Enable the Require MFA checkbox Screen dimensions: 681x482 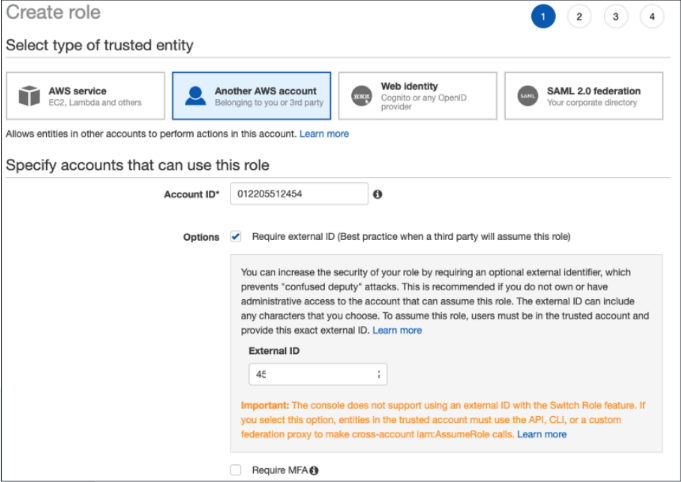[x=235, y=470]
